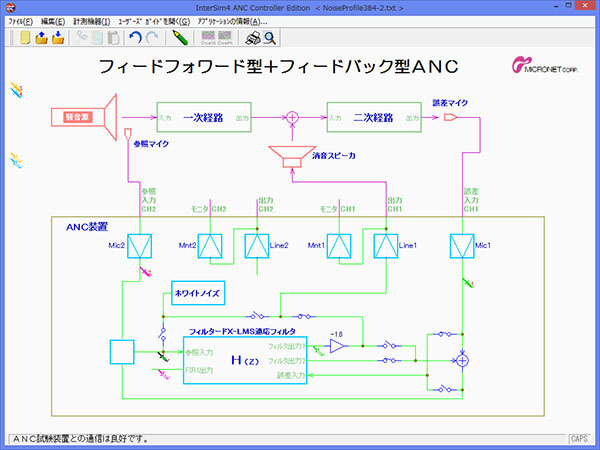The height and width of the screenshot is (450, 600).
Task: Select the 一次経路 primary path block
Action: click(x=204, y=117)
